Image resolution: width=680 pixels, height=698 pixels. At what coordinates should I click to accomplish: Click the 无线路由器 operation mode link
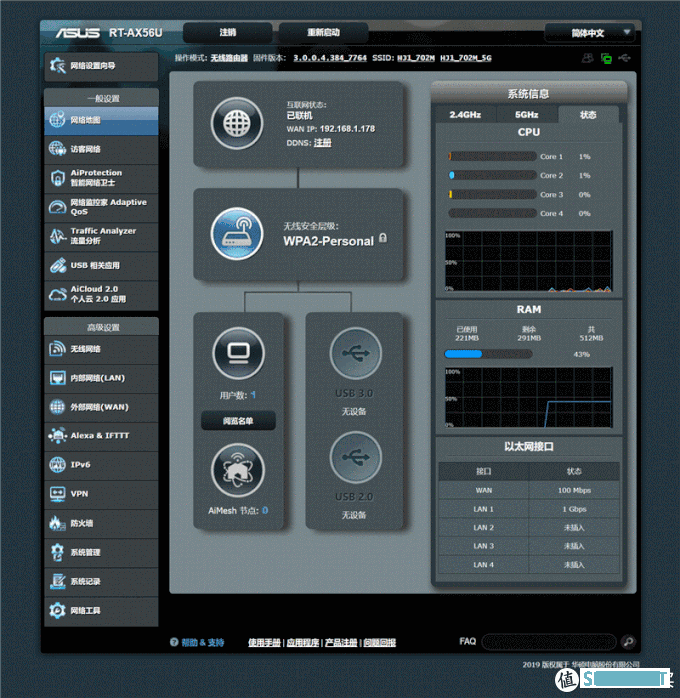[229, 58]
